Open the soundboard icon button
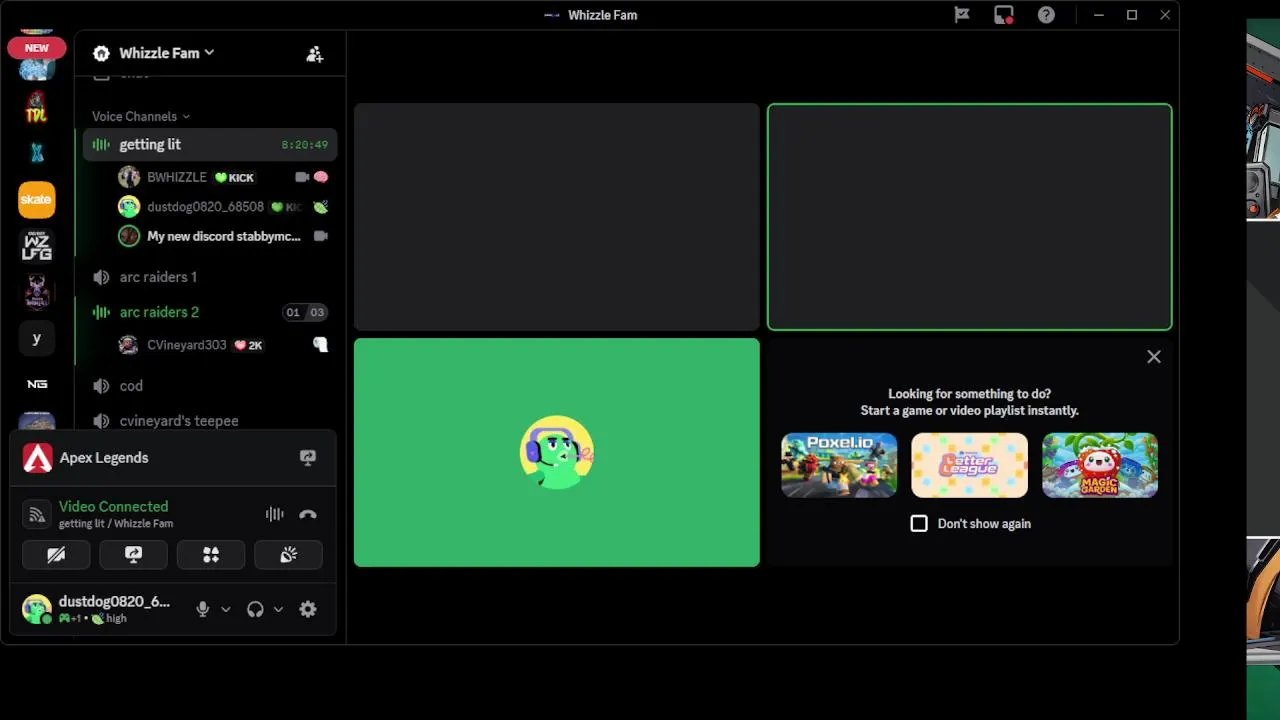This screenshot has height=720, width=1280. coord(288,555)
